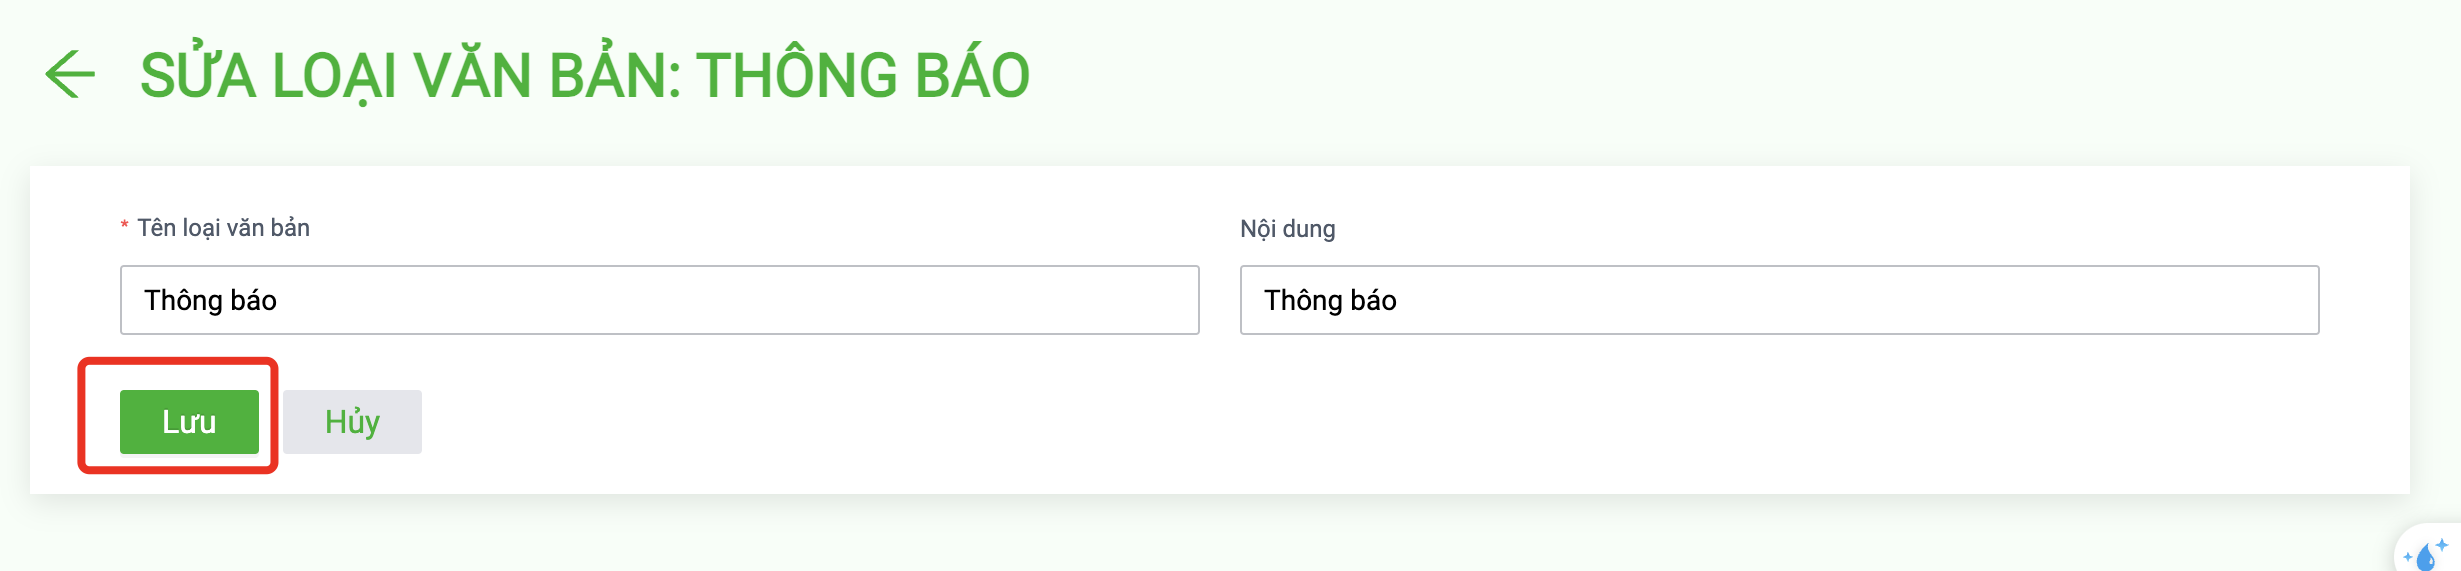Image resolution: width=2461 pixels, height=571 pixels.
Task: Place cursor after Thông báo in content field
Action: point(1399,300)
